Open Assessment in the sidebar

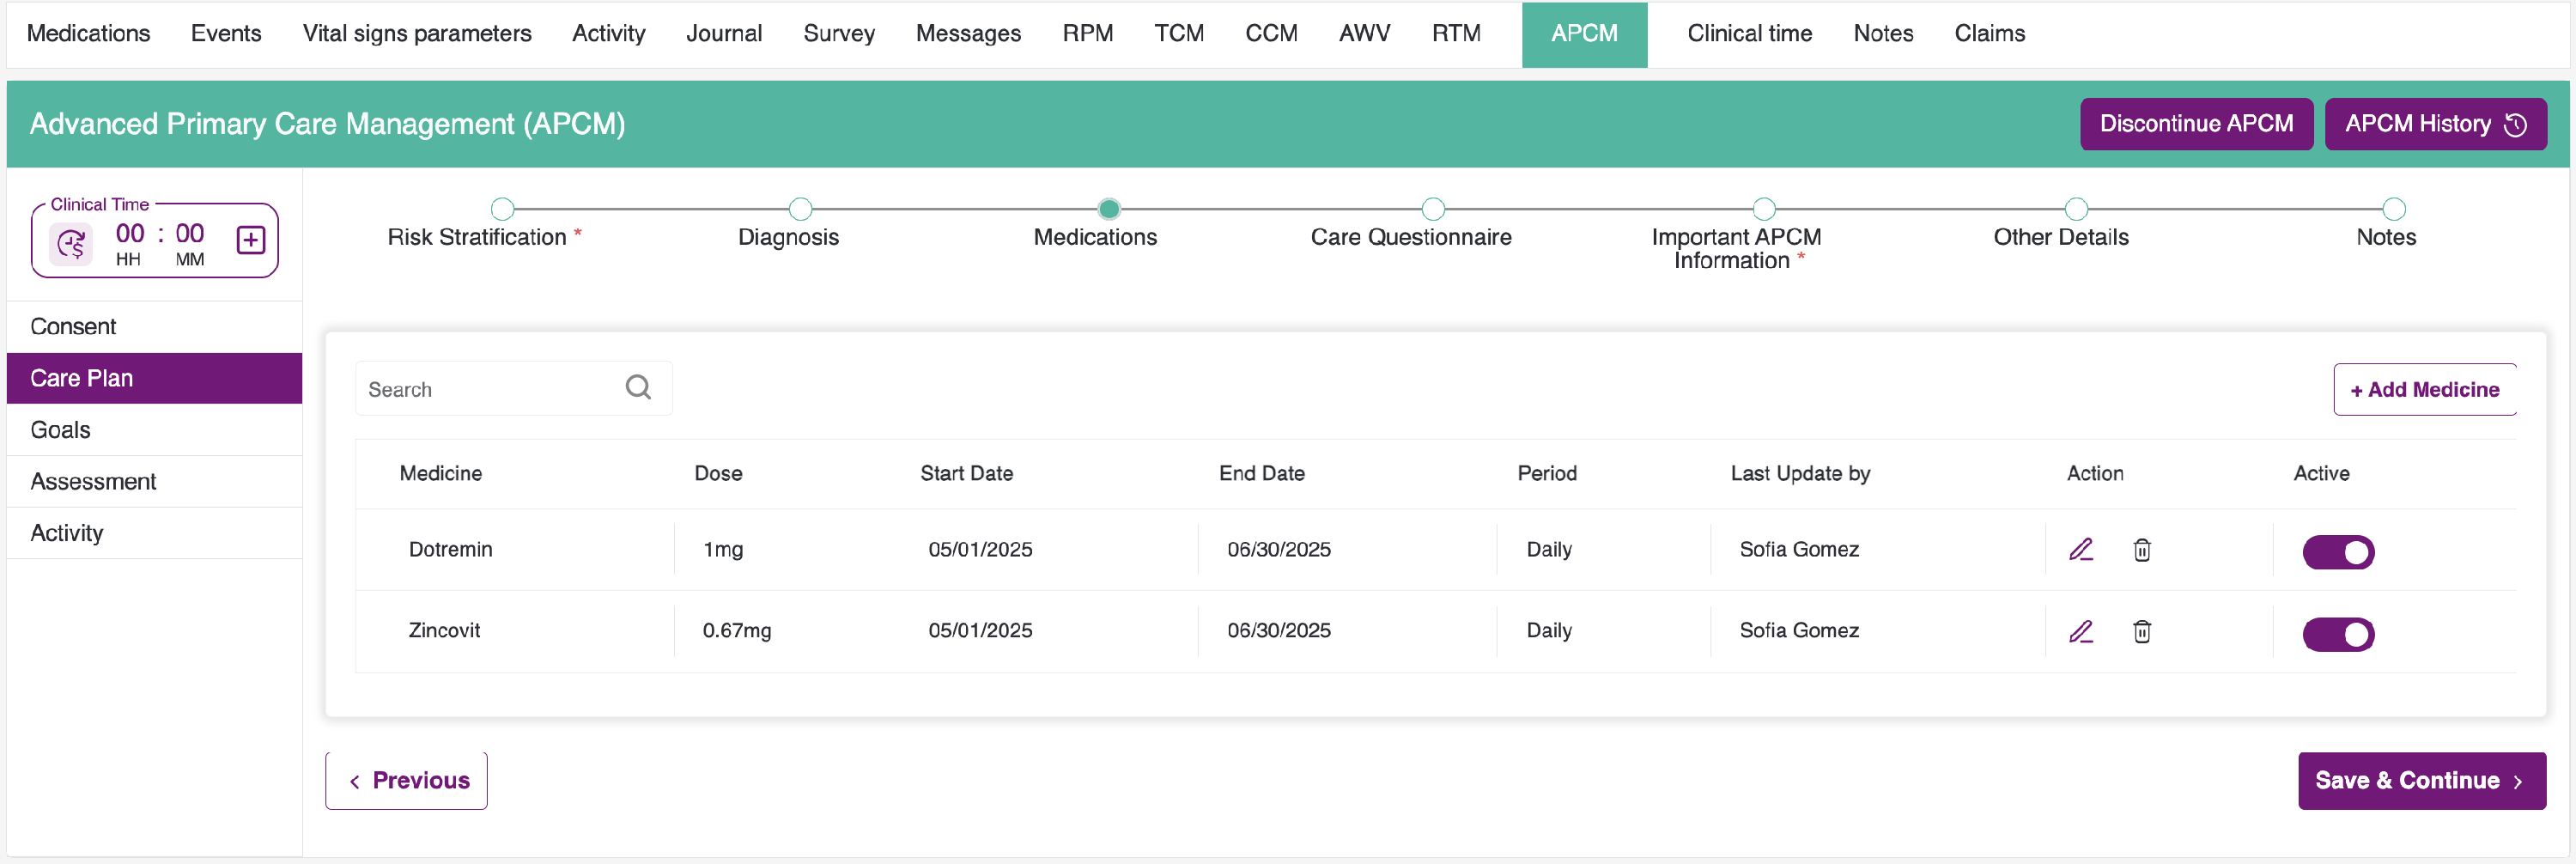154,481
